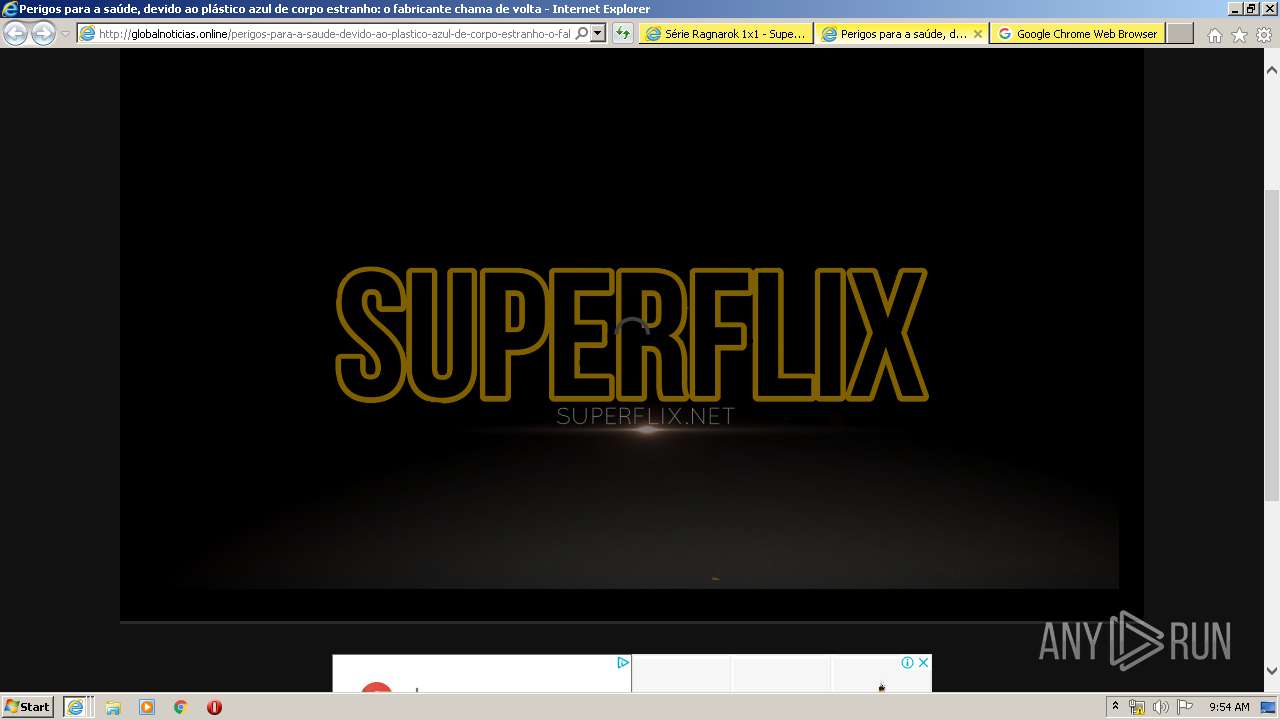The width and height of the screenshot is (1280, 720).
Task: Open the Home page icon
Action: pos(1214,35)
